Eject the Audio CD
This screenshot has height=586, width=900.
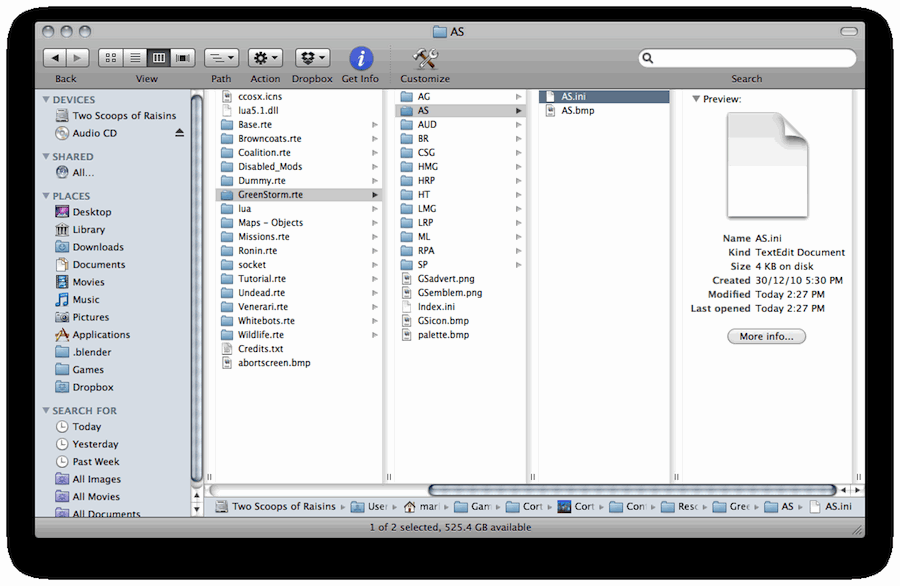(x=180, y=133)
